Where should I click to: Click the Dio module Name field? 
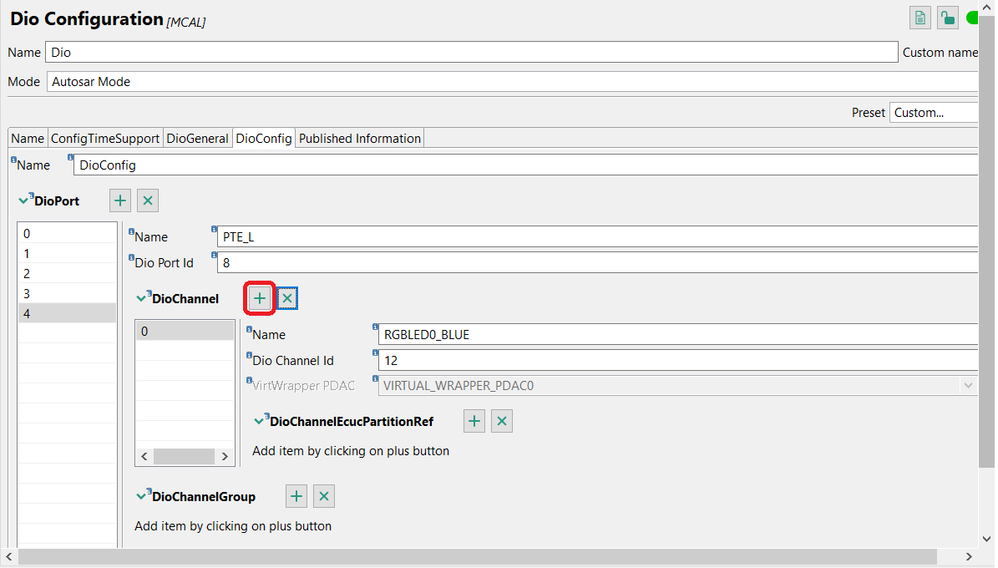pos(472,52)
